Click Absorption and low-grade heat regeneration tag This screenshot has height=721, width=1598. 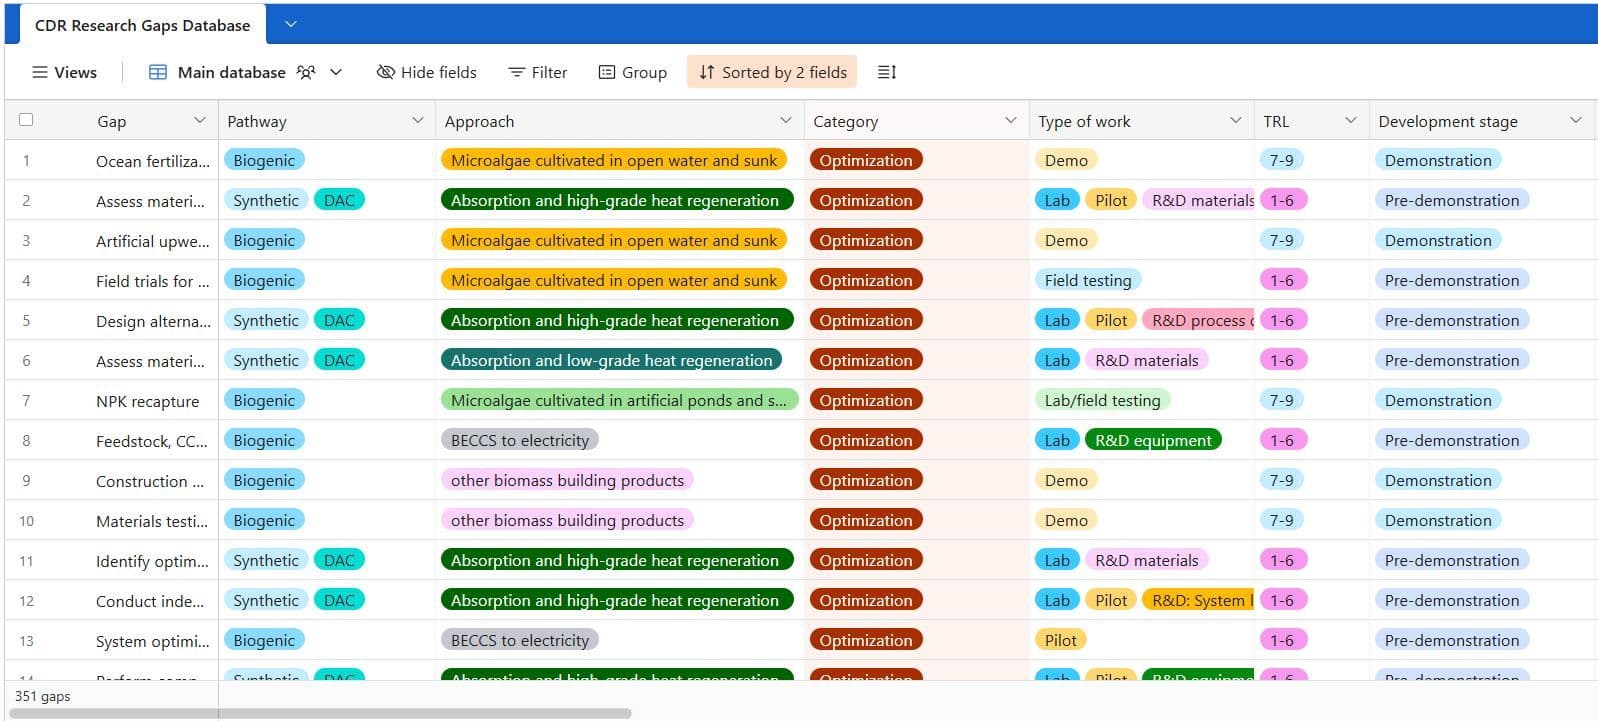click(x=611, y=360)
